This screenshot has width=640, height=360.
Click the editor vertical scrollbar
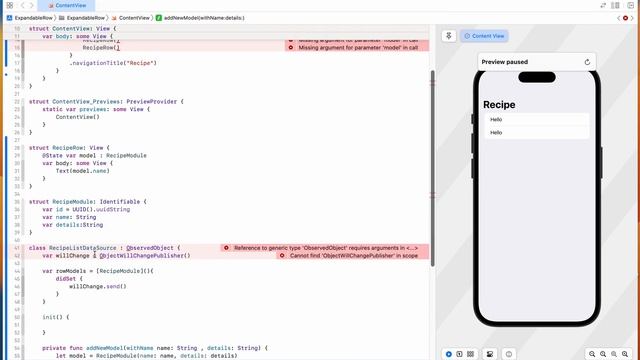(433, 168)
